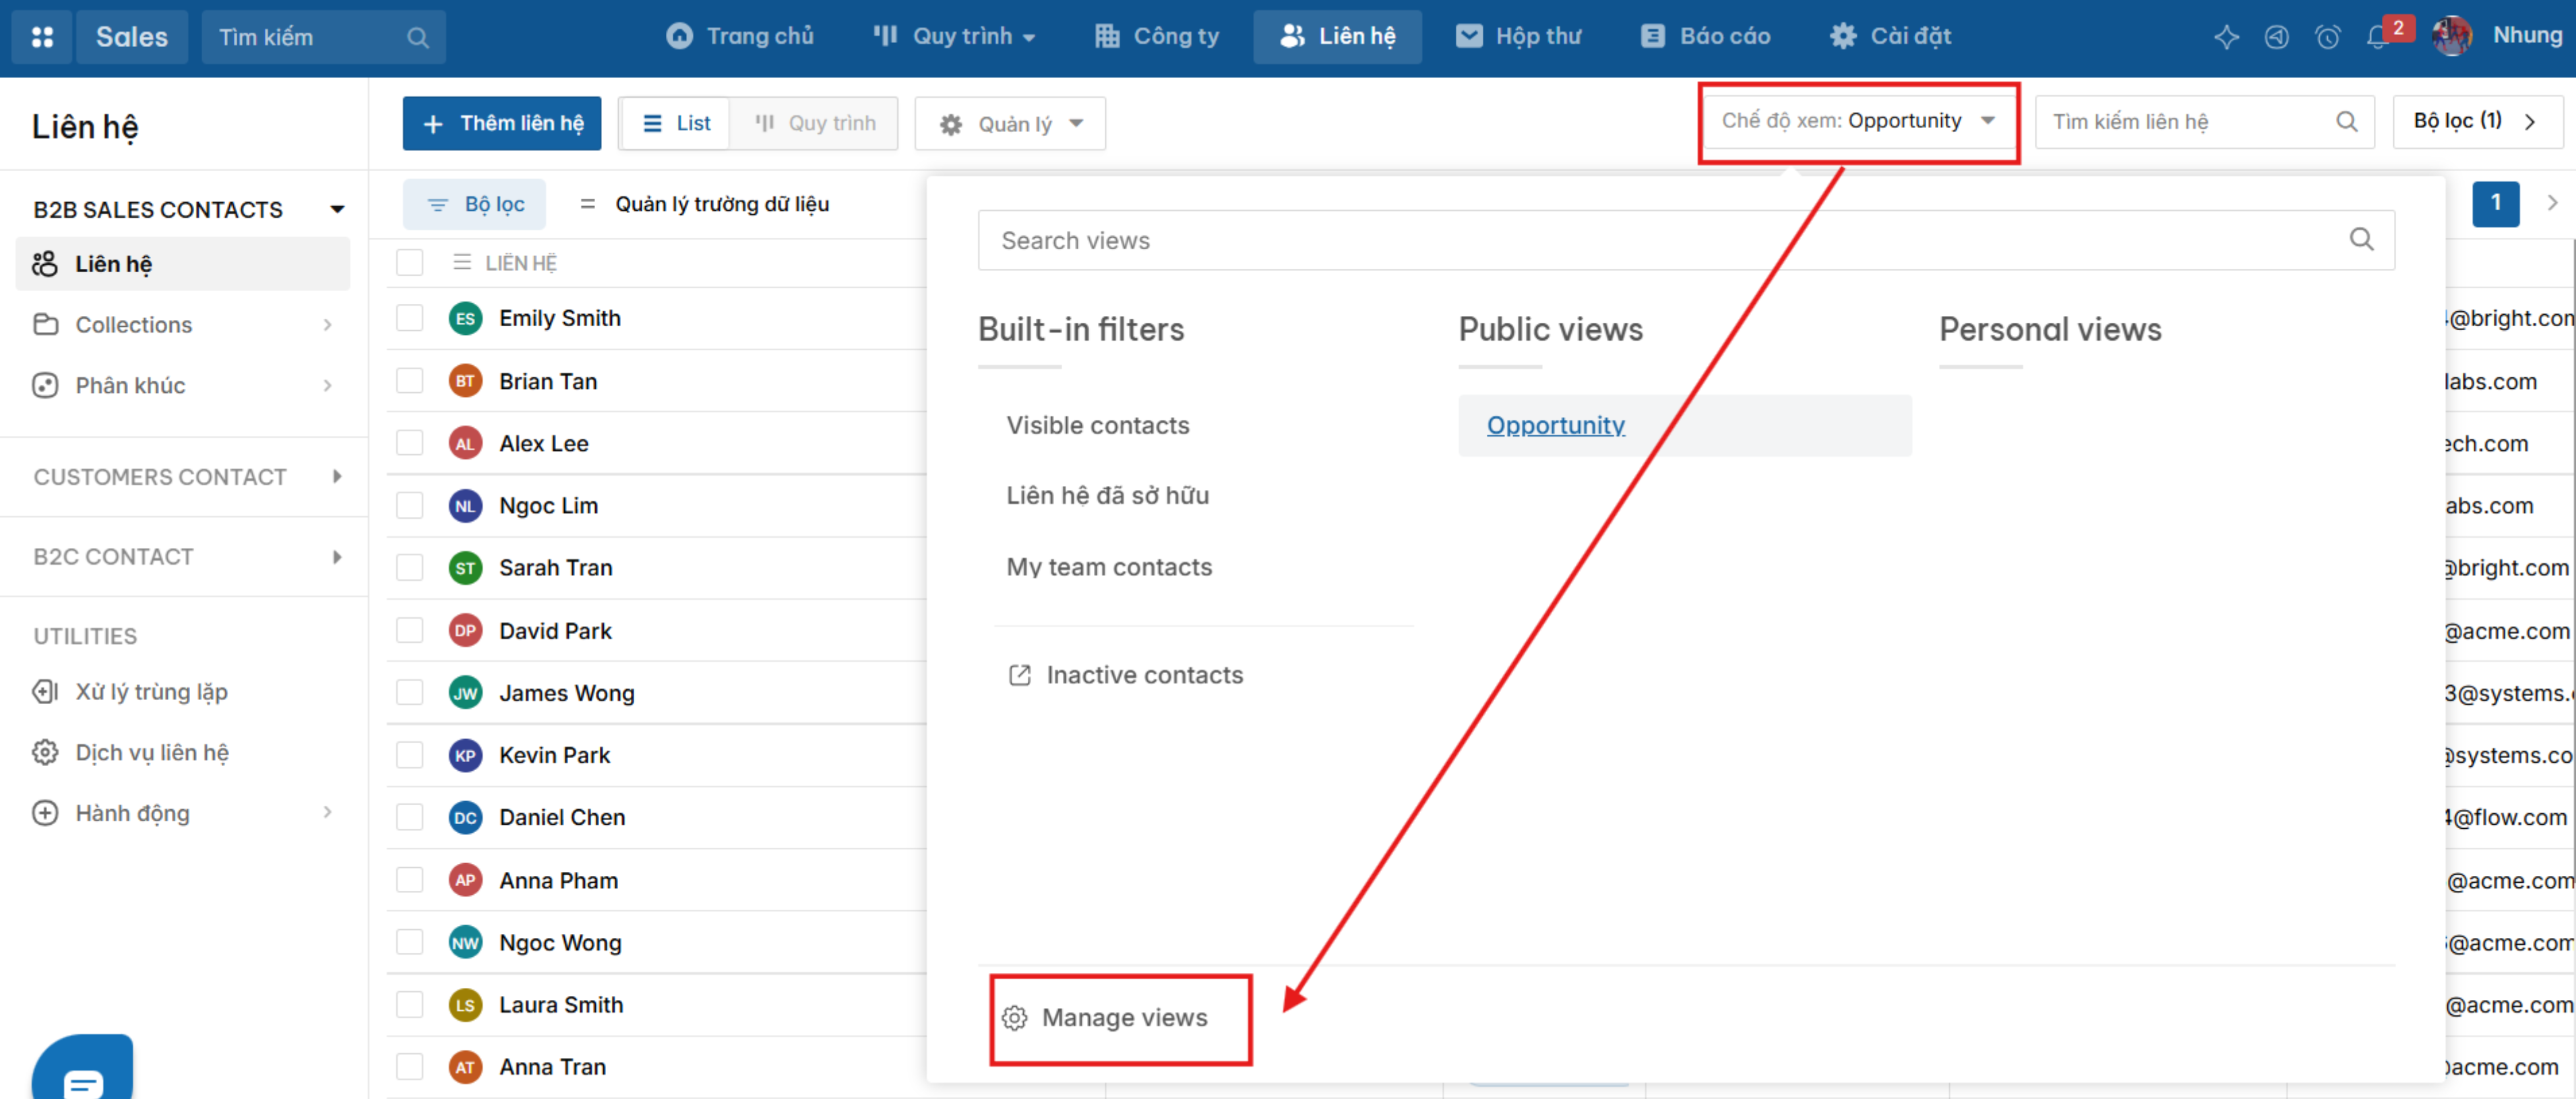Screen dimensions: 2576x1099
Task: Open the apps grid launcher icon
Action: coord(42,37)
